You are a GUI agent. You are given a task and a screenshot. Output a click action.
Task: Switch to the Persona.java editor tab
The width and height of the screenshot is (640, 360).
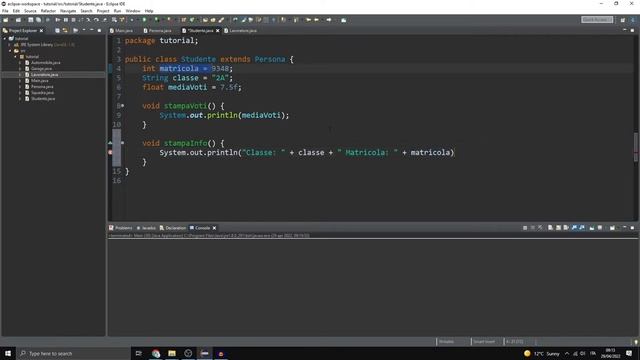(x=158, y=31)
